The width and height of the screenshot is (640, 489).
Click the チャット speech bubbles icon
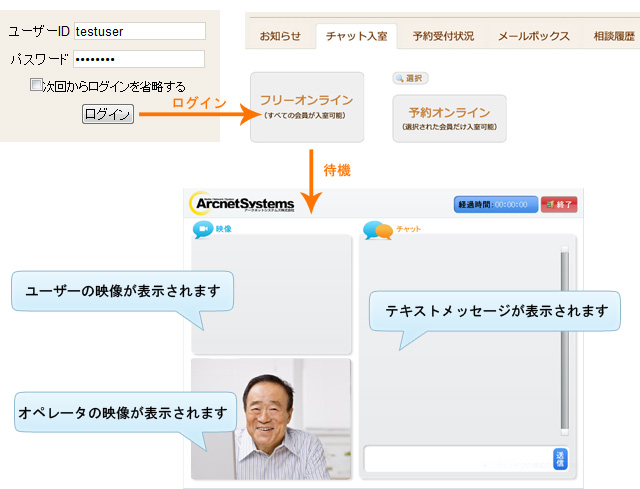[378, 230]
